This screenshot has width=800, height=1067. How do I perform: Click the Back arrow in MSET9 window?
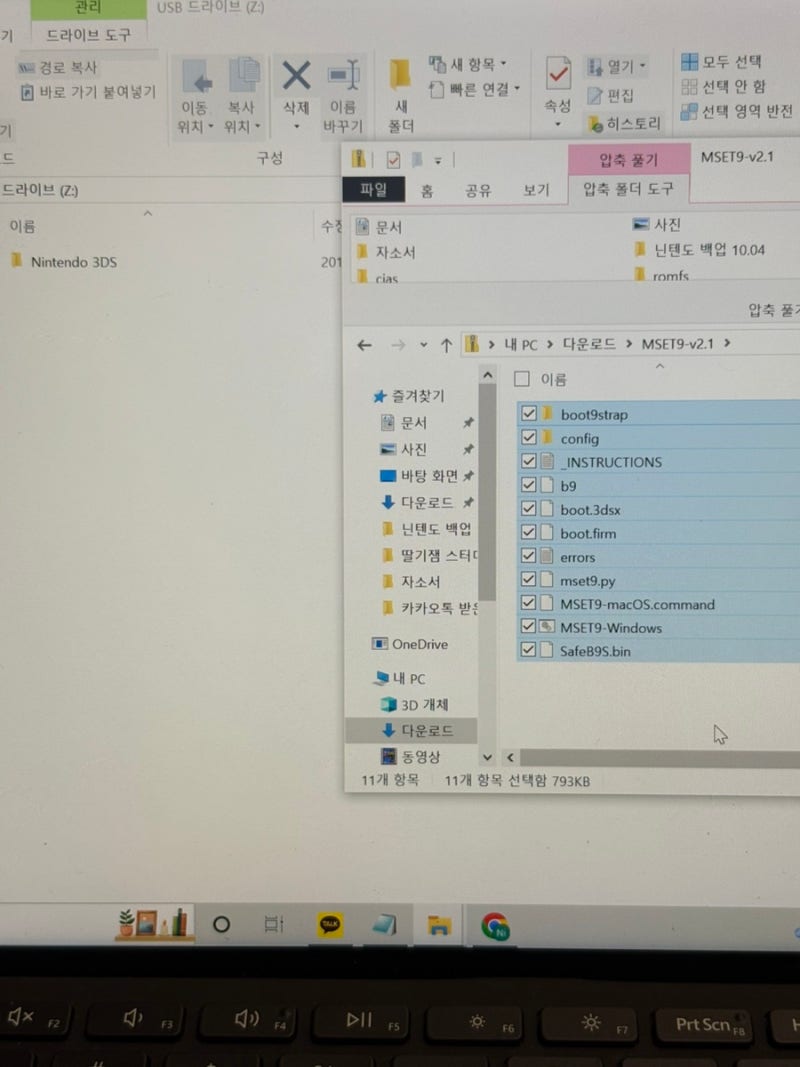(x=365, y=346)
